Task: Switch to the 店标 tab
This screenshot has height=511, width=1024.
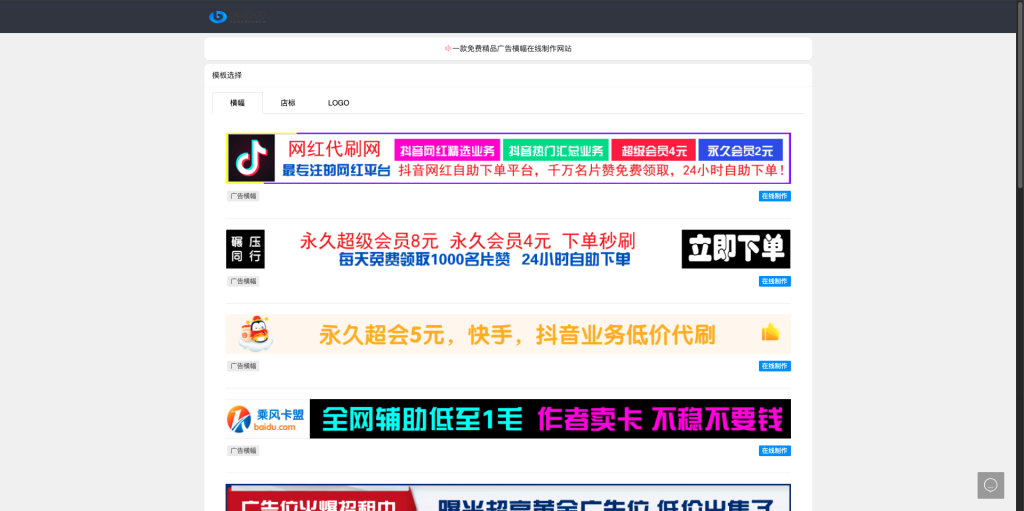Action: pyautogui.click(x=288, y=103)
